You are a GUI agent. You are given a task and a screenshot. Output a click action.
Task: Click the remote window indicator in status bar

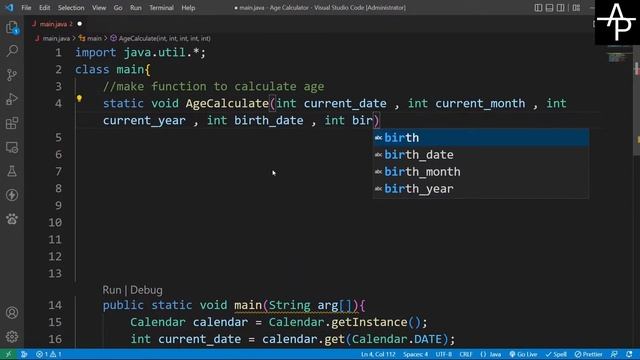coord(8,354)
